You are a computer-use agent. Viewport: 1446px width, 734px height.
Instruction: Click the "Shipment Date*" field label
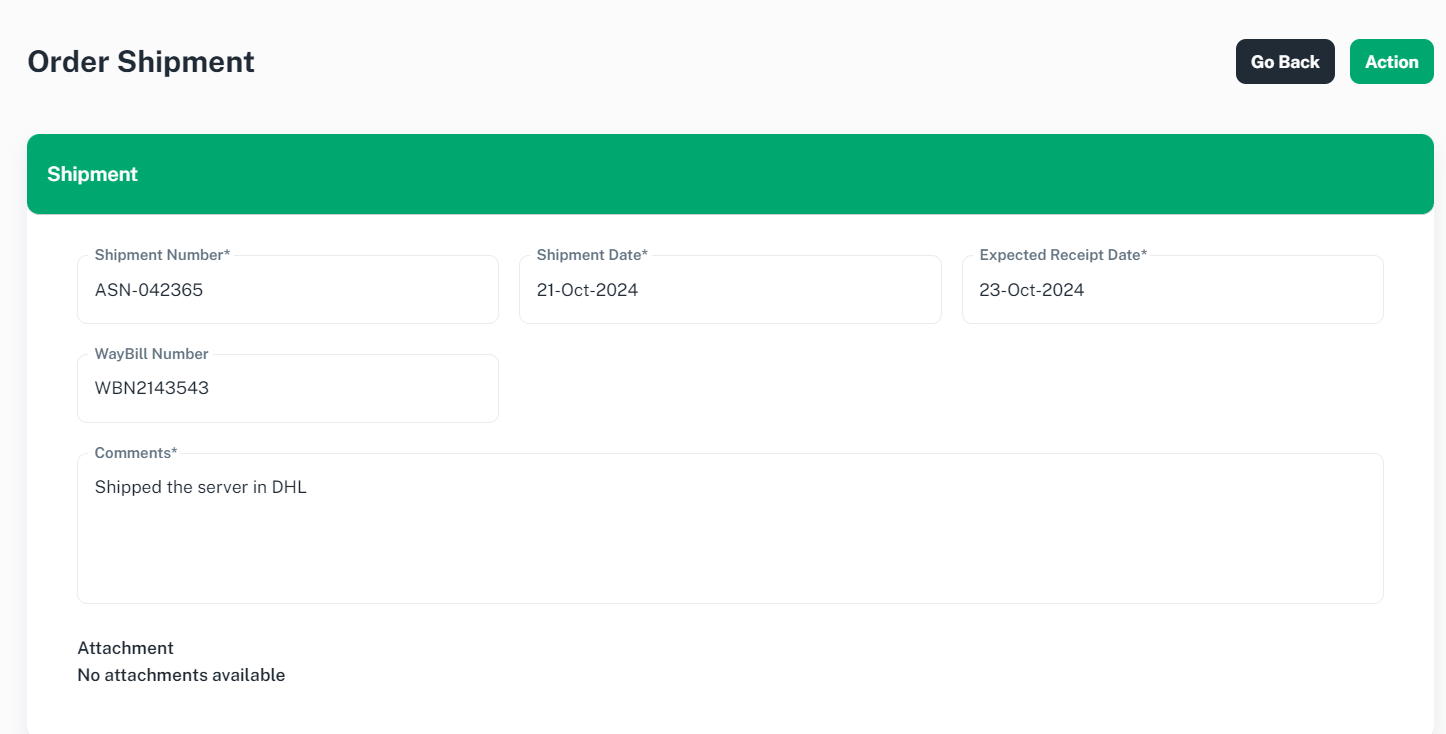(x=592, y=255)
